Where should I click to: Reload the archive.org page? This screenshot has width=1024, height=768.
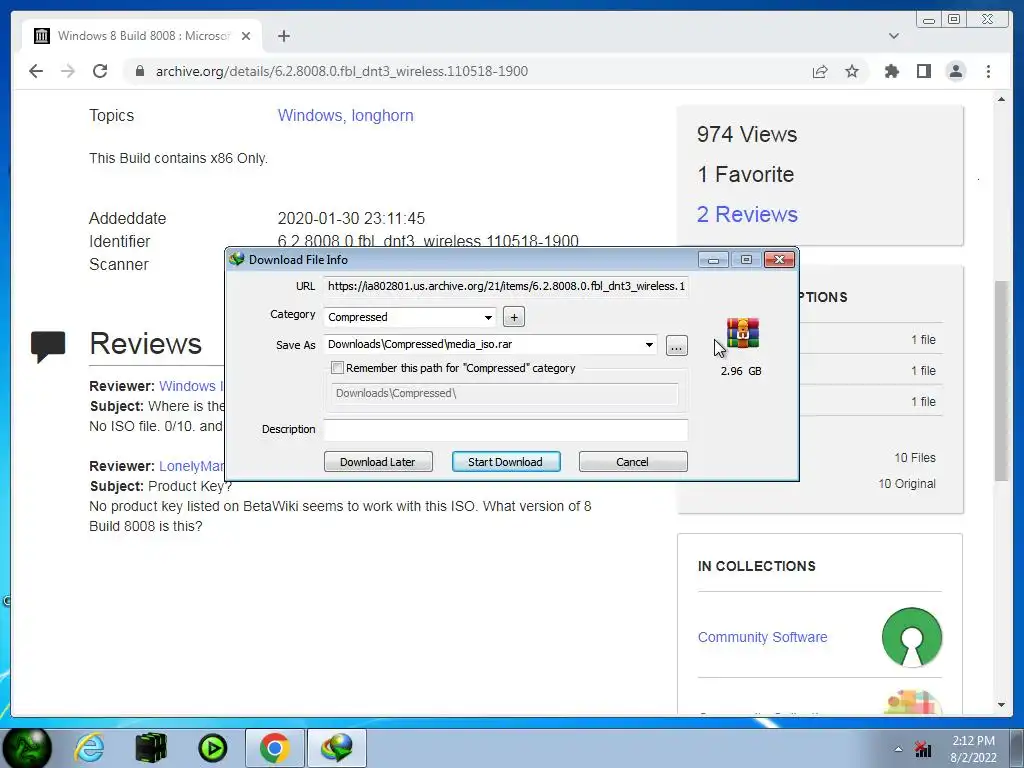click(100, 71)
